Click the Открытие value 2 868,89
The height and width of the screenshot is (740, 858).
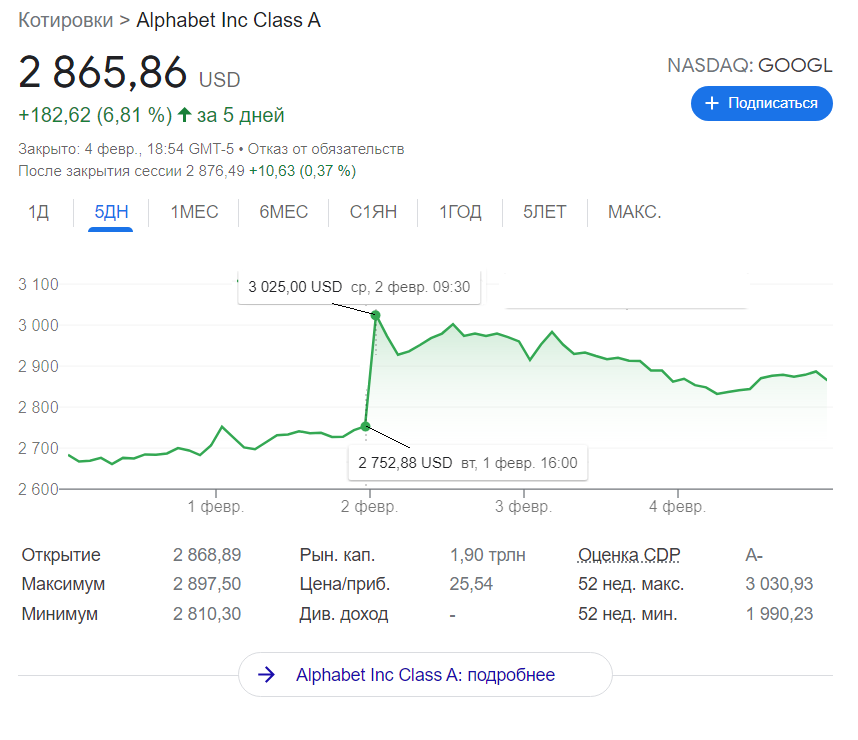tap(207, 555)
